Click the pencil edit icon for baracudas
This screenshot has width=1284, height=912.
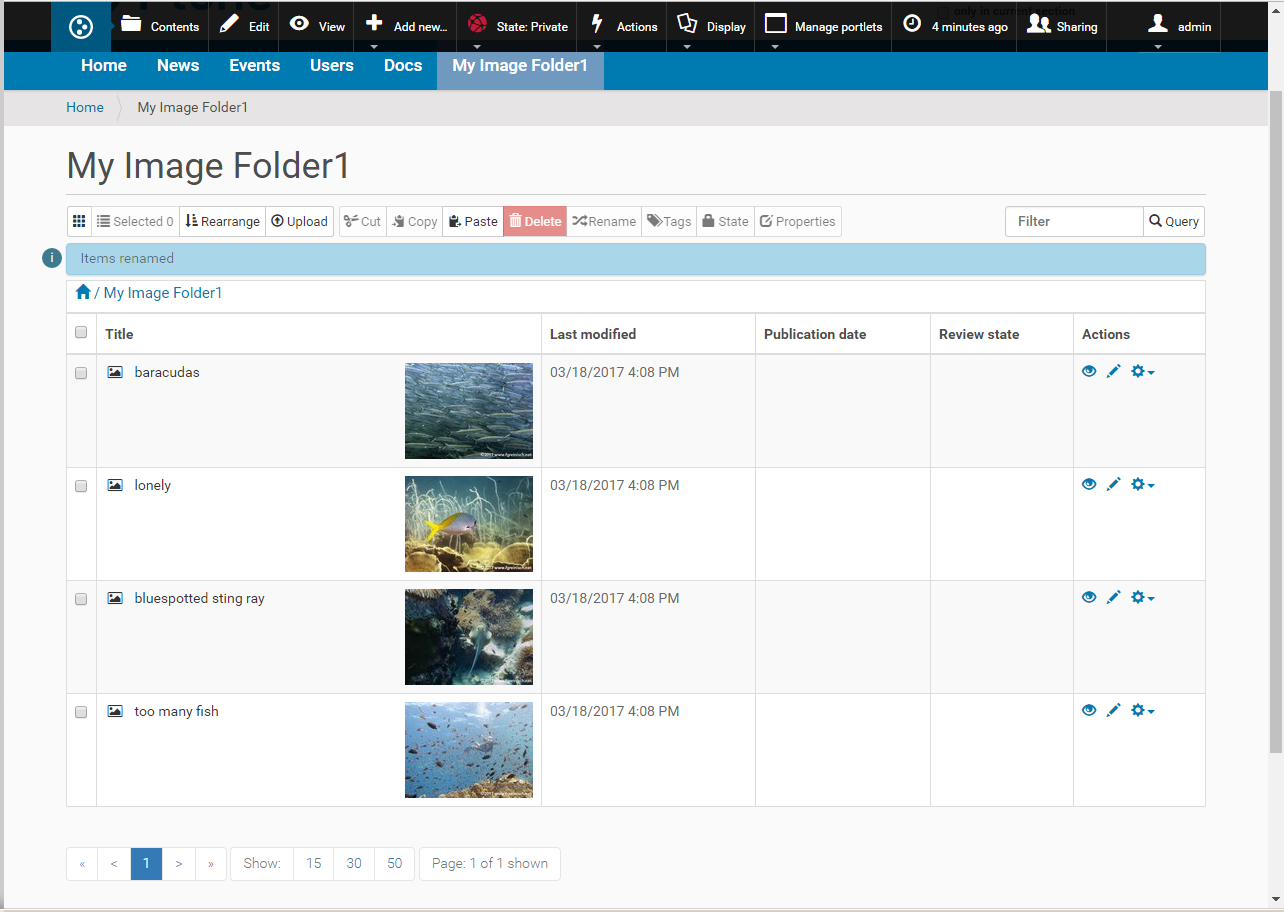coord(1114,372)
